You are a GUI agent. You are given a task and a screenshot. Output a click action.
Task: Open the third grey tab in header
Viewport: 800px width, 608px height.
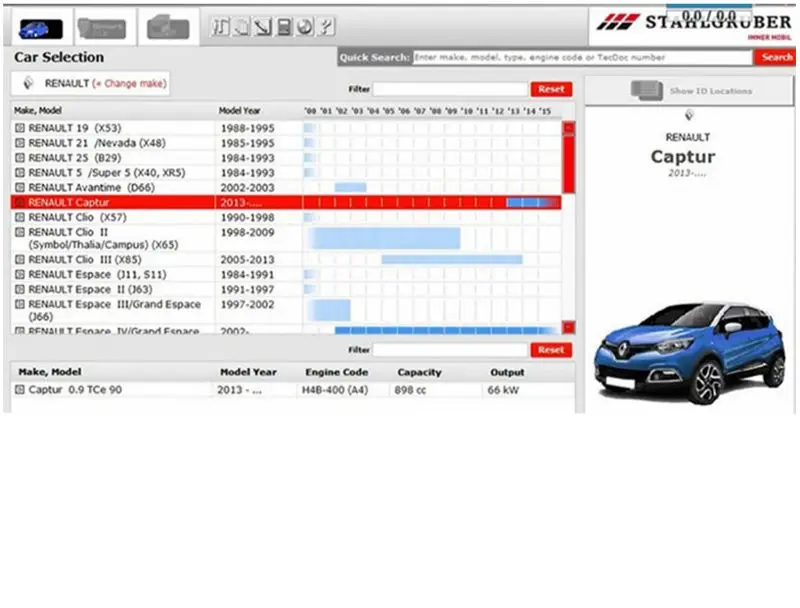[x=168, y=28]
